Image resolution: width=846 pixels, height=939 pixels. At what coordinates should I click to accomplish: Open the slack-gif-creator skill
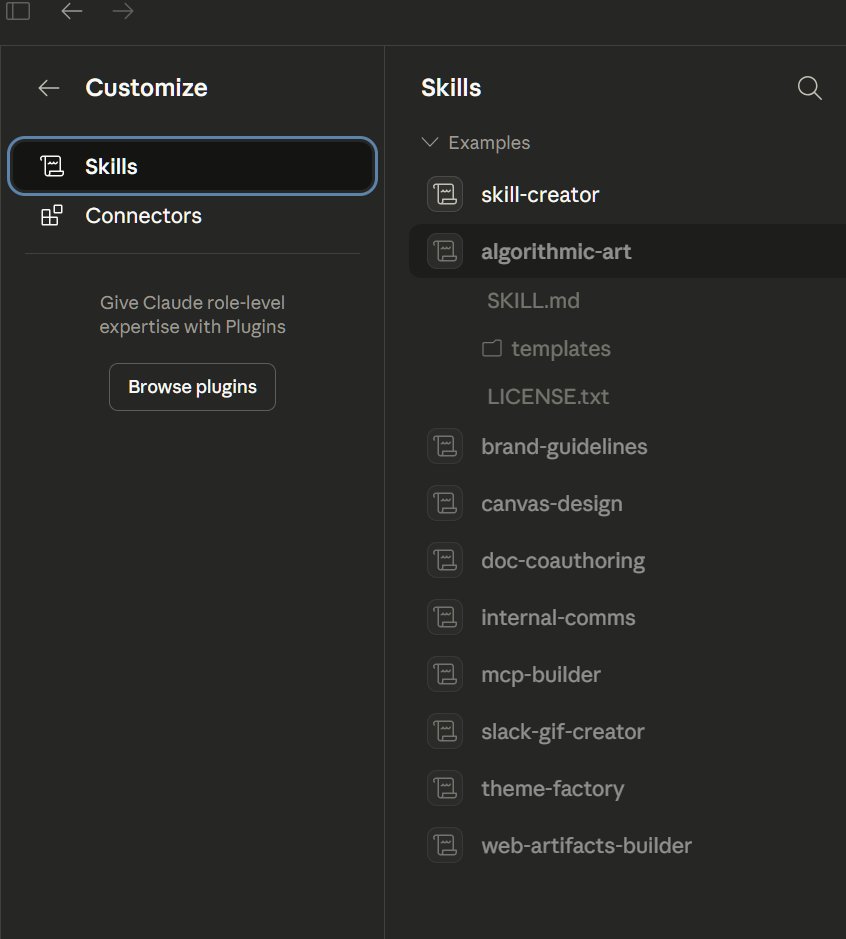(x=562, y=731)
